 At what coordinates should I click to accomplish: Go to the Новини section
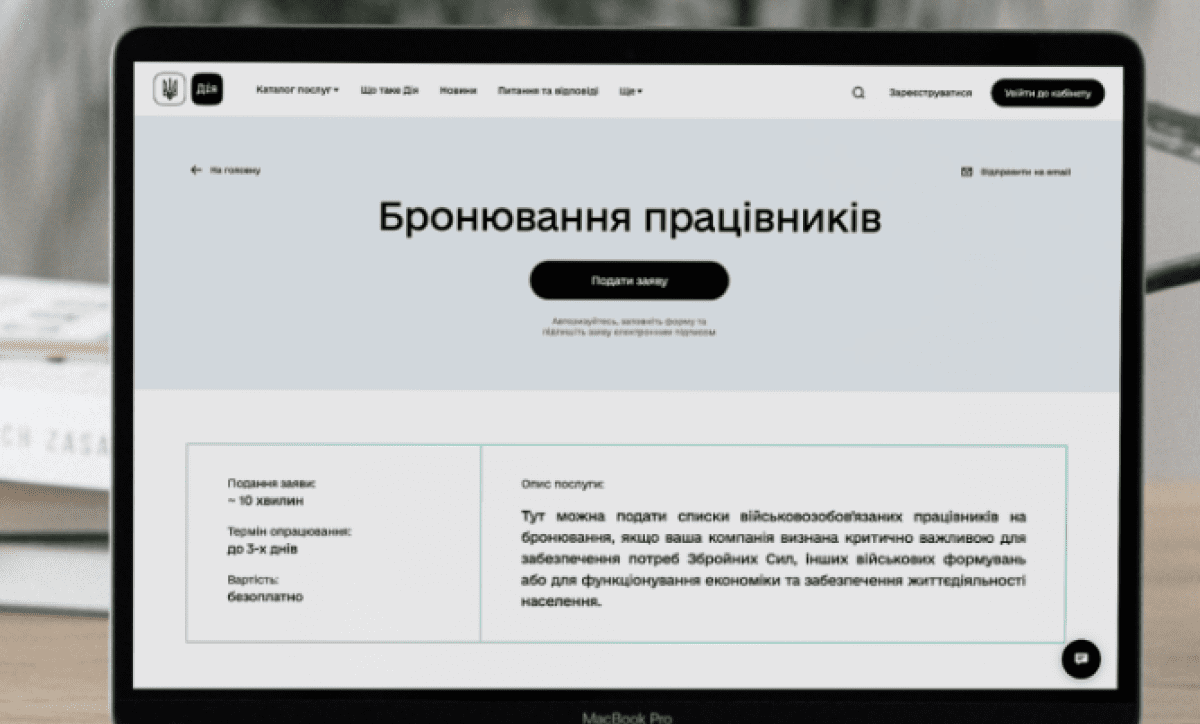tap(458, 91)
